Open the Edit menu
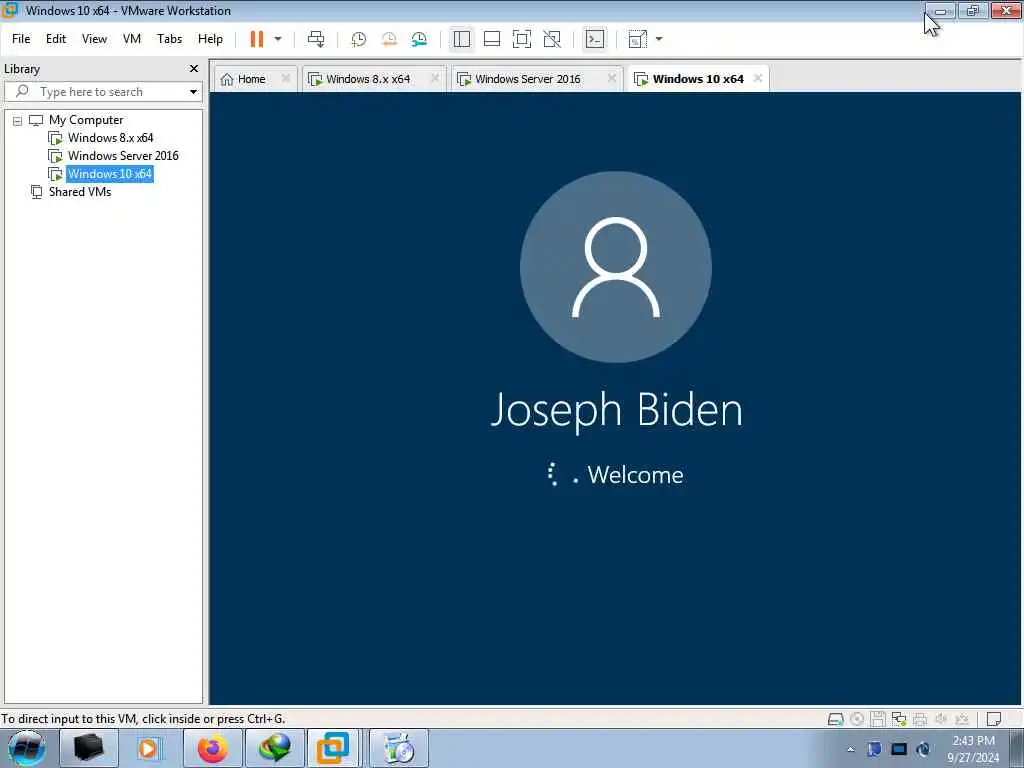Viewport: 1024px width, 768px height. click(56, 39)
